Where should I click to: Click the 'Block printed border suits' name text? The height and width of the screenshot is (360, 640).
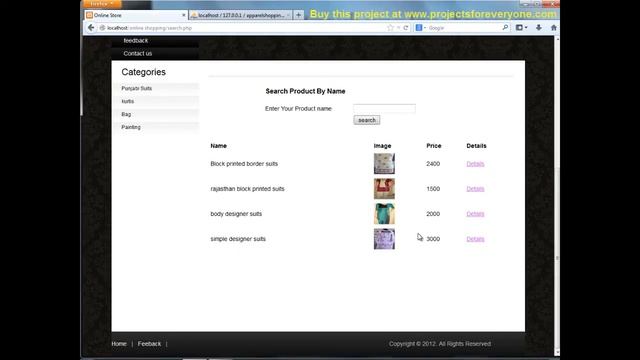[244, 164]
